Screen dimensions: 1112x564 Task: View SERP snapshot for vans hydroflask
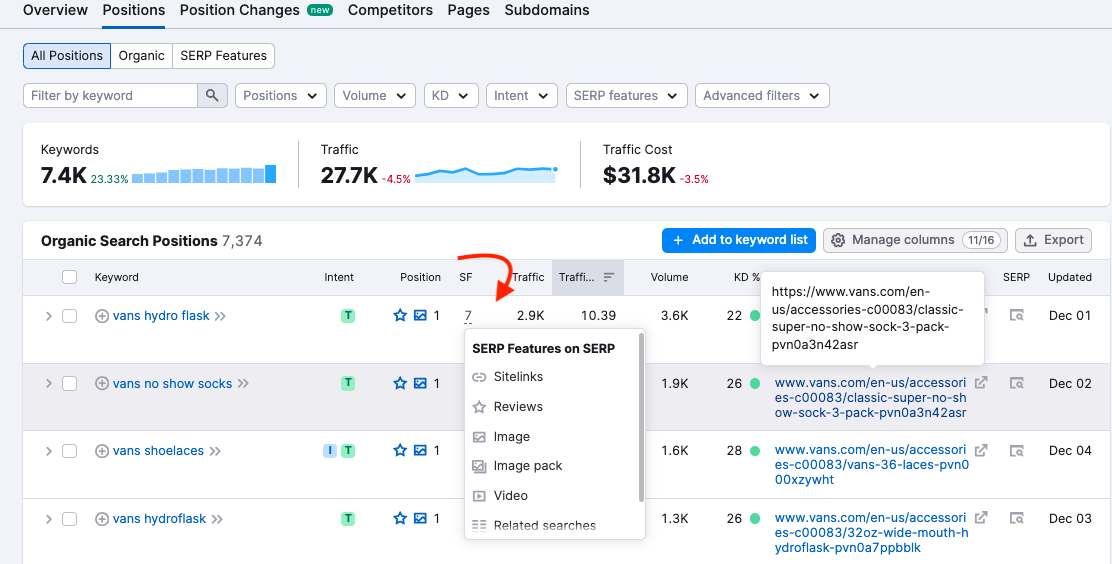click(1016, 518)
